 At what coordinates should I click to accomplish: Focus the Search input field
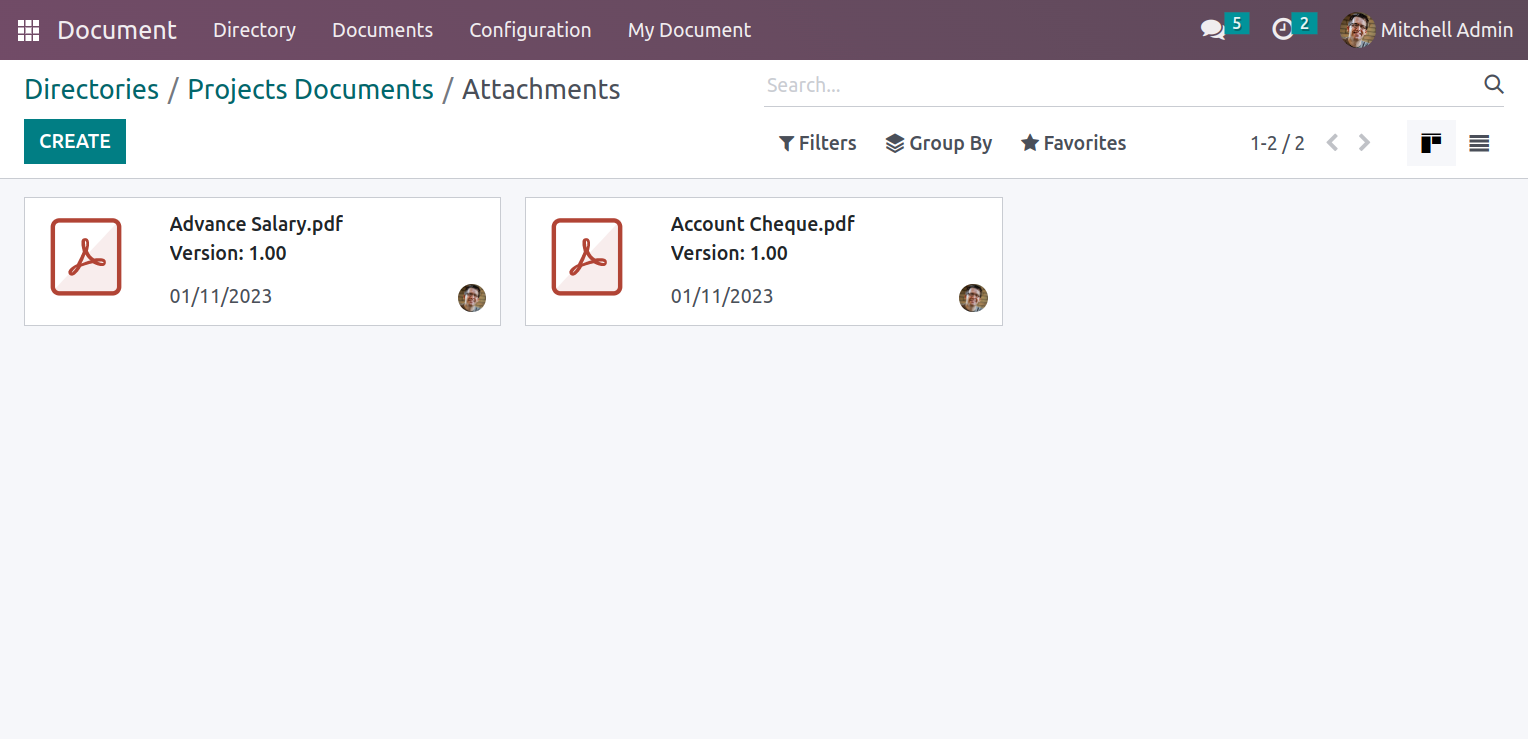(1122, 85)
